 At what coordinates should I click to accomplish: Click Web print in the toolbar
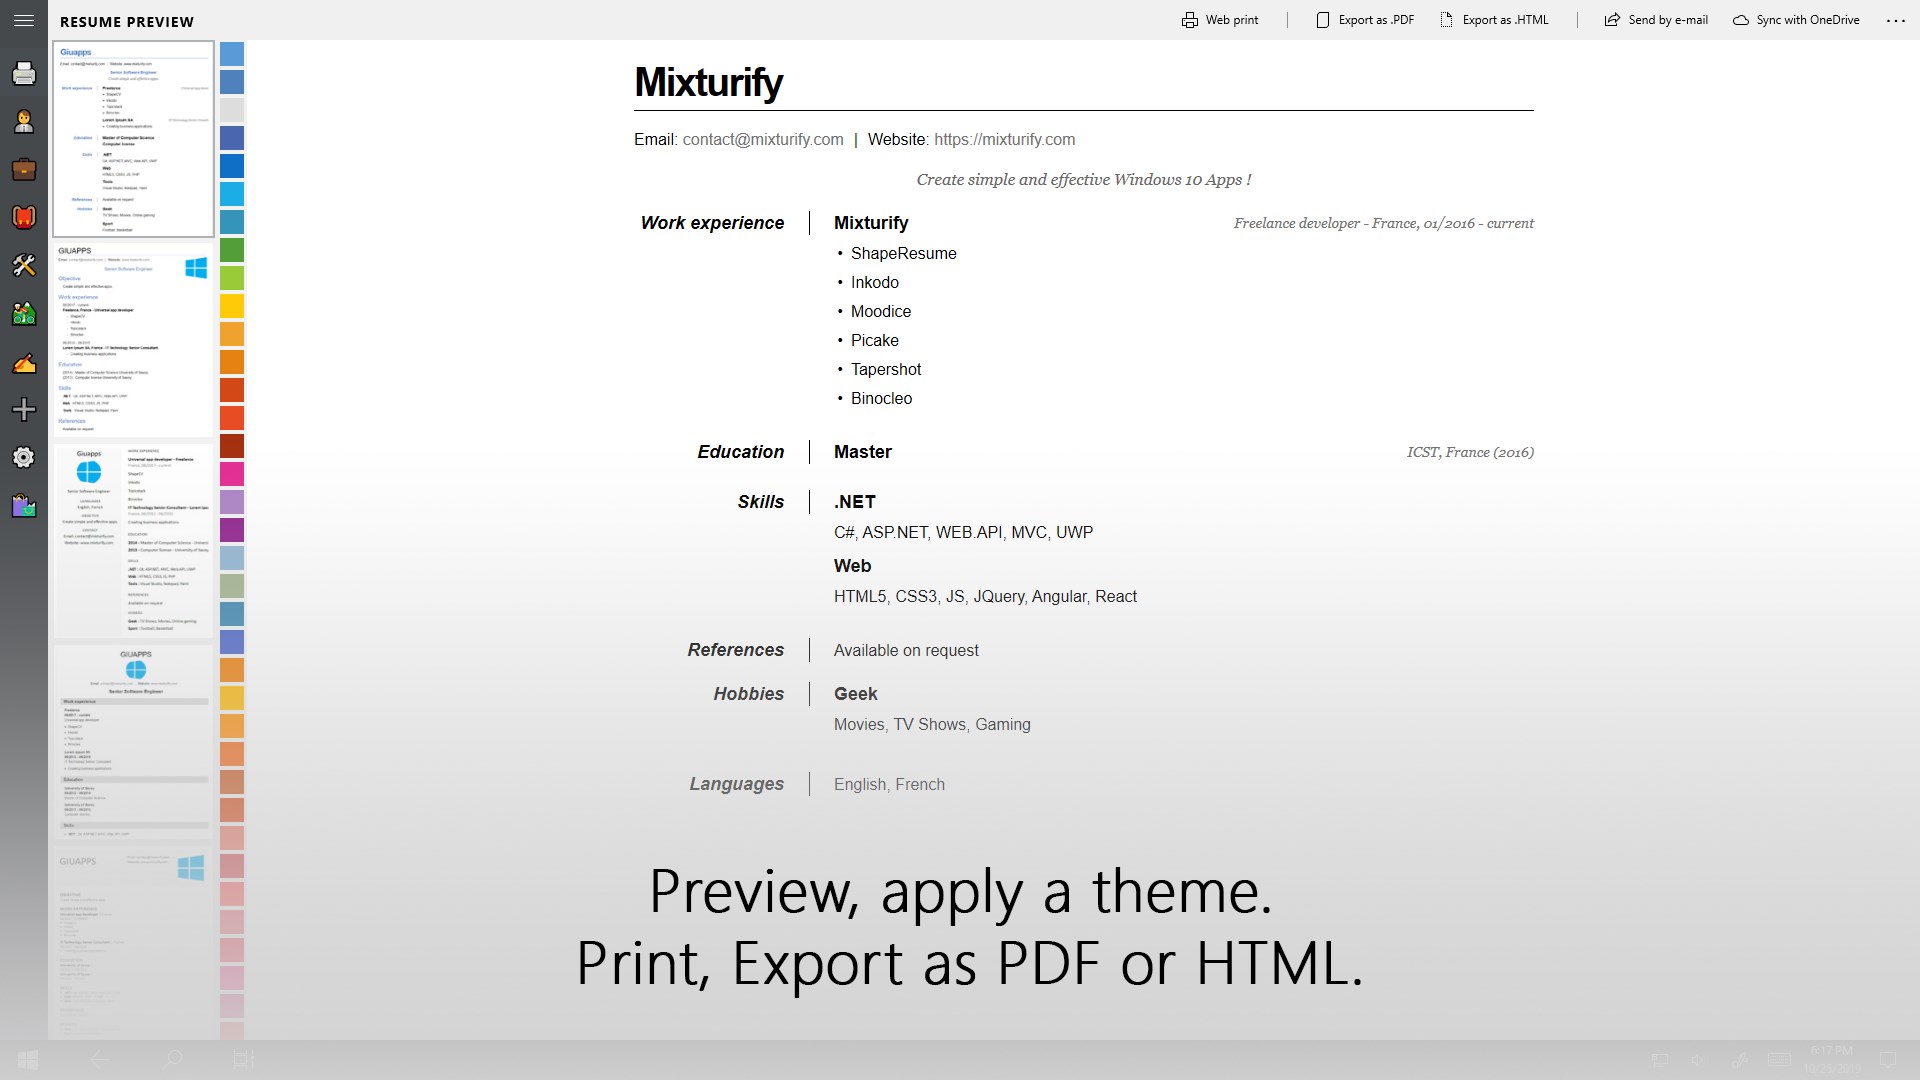point(1220,20)
